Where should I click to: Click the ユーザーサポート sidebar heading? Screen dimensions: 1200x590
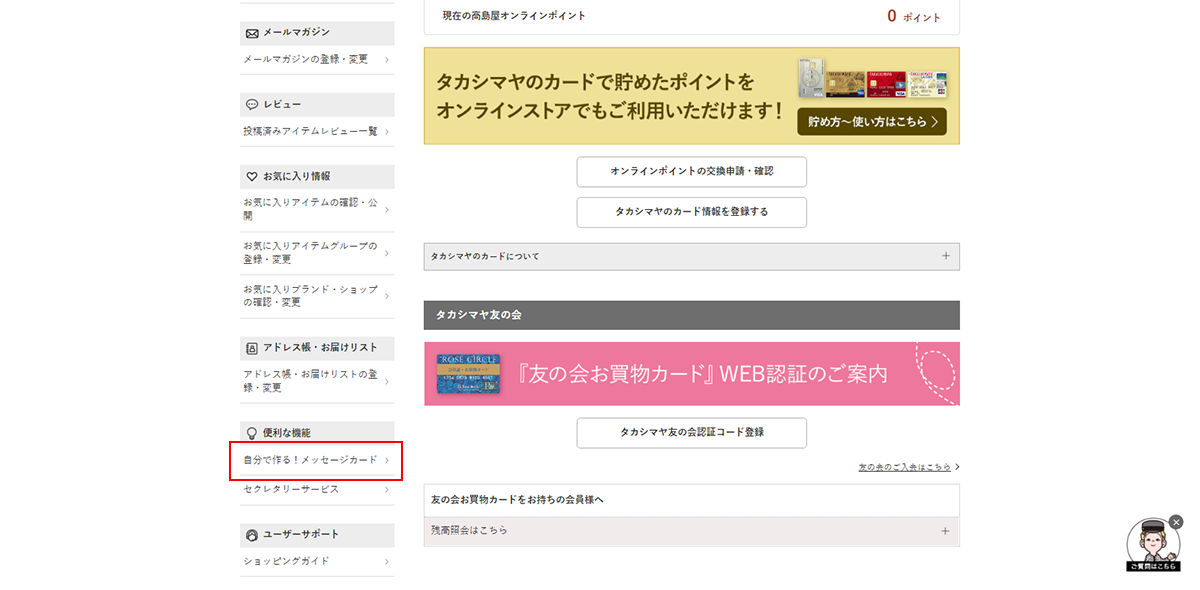coord(317,535)
